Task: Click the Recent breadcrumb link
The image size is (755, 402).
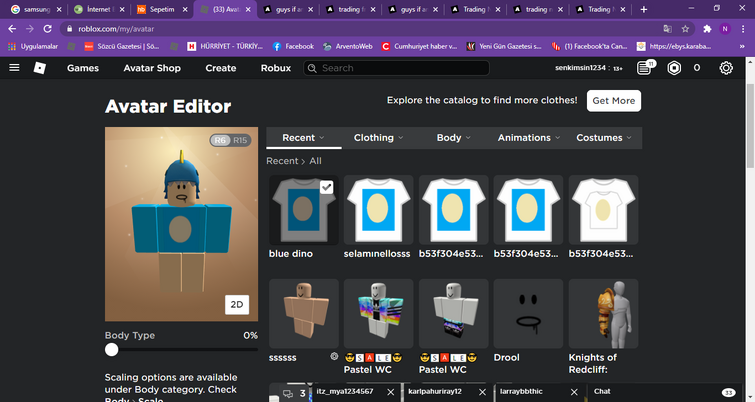Action: (x=282, y=161)
